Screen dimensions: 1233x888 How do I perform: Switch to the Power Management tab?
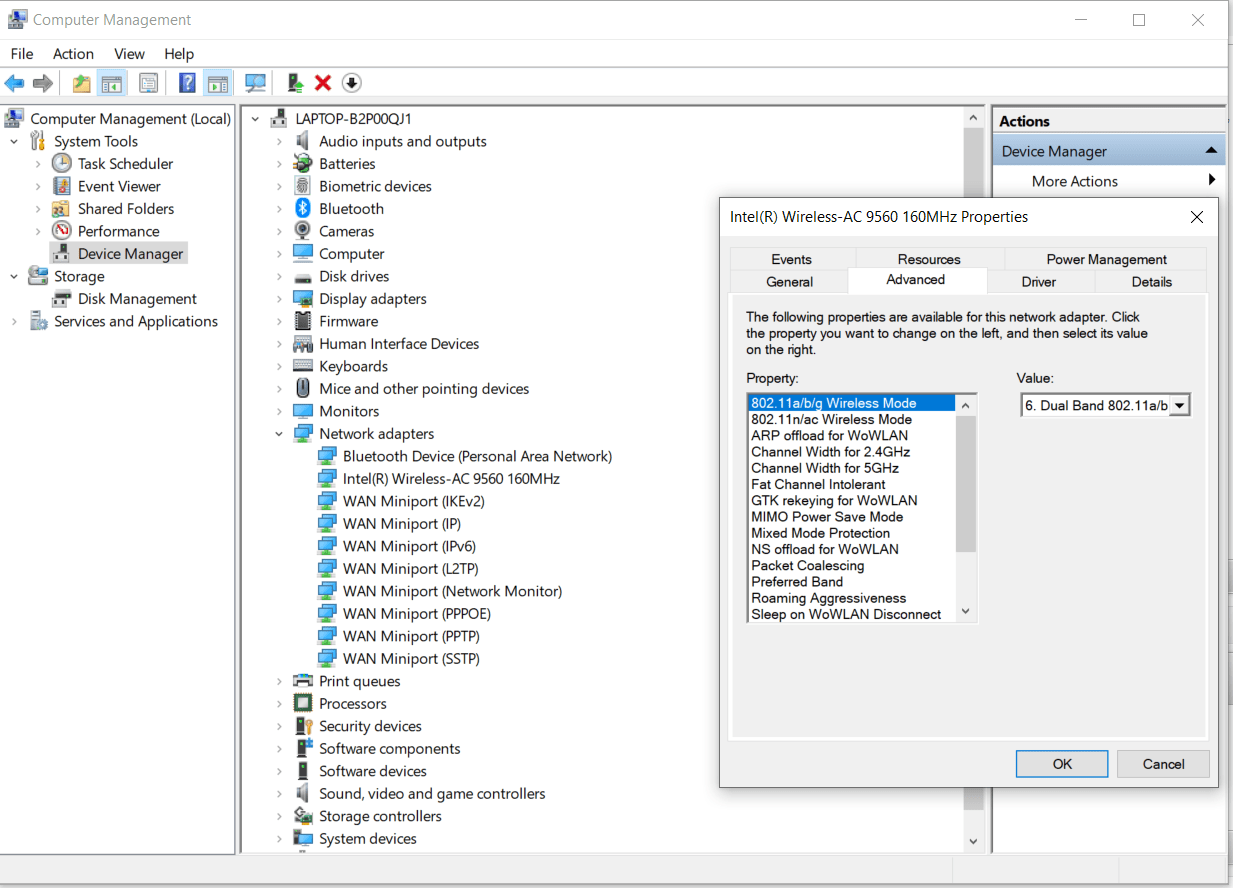(x=1106, y=259)
